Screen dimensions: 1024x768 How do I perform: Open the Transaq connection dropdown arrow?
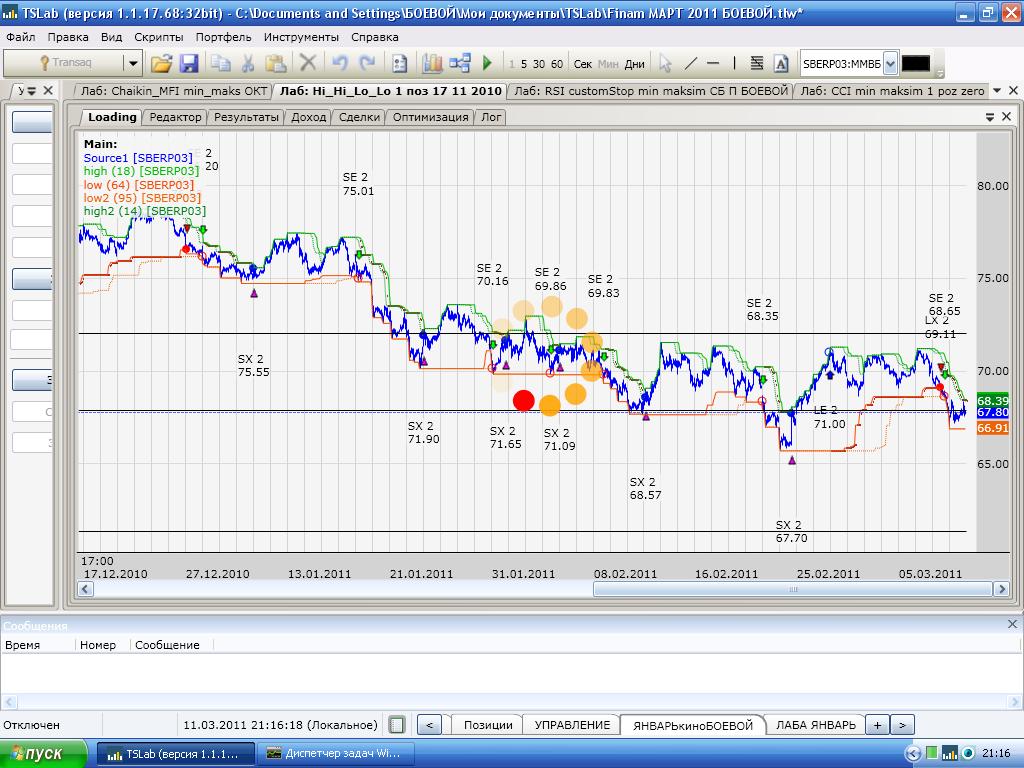[132, 63]
